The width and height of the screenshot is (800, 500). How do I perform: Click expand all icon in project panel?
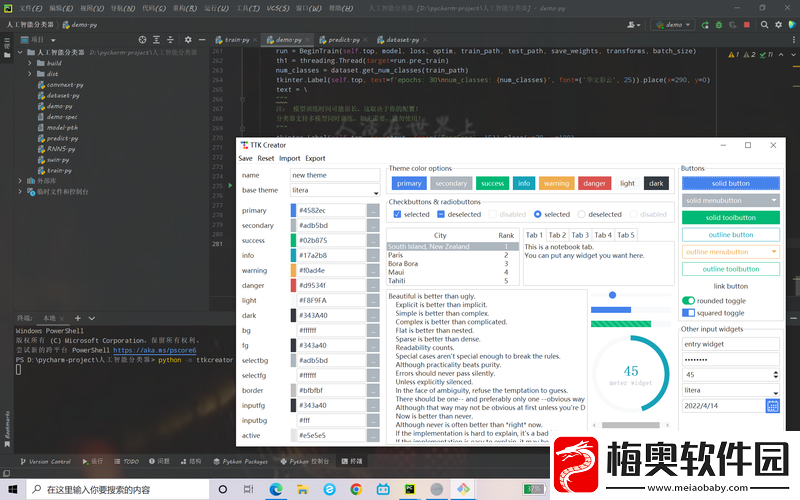(x=157, y=39)
